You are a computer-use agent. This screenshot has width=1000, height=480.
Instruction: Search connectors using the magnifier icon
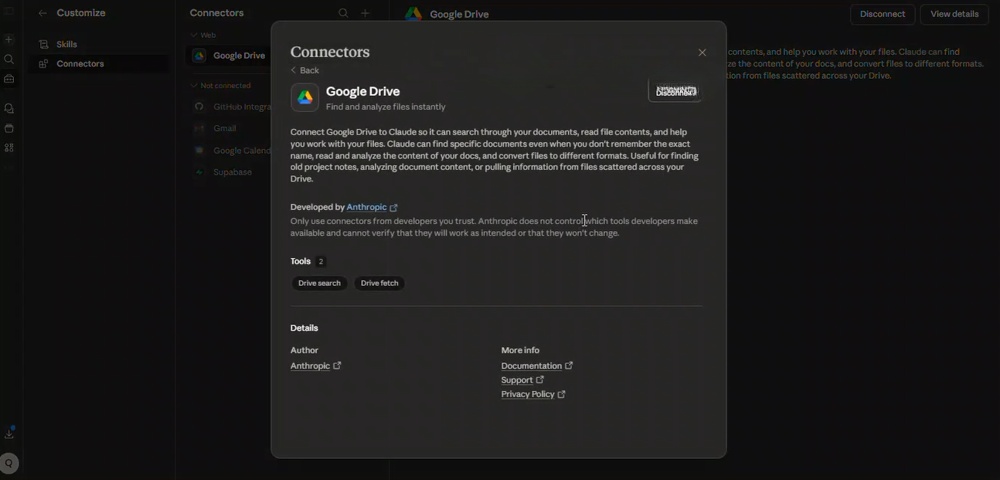point(343,13)
